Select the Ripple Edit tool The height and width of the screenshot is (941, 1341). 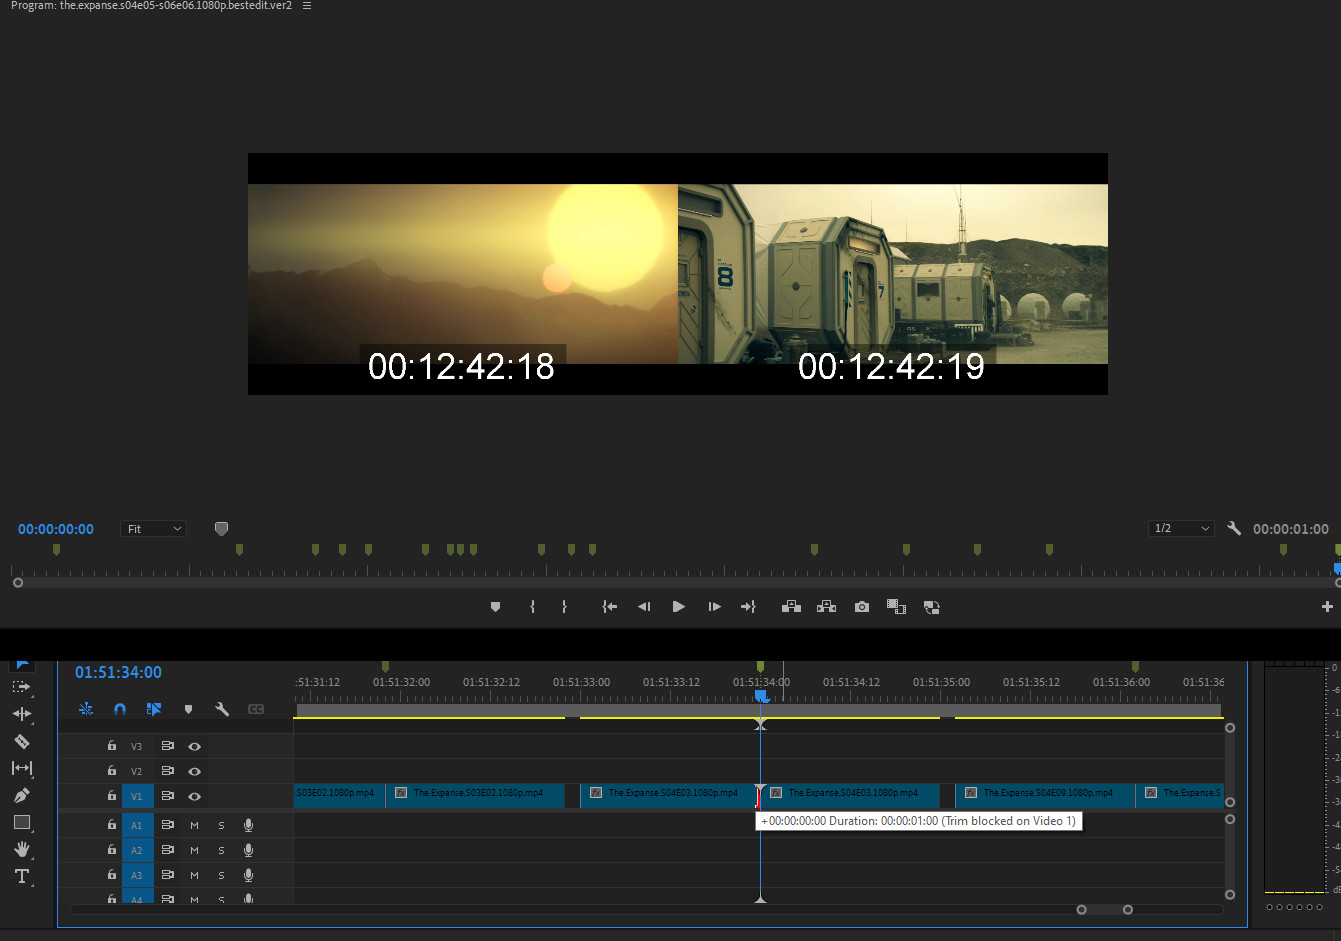(21, 714)
